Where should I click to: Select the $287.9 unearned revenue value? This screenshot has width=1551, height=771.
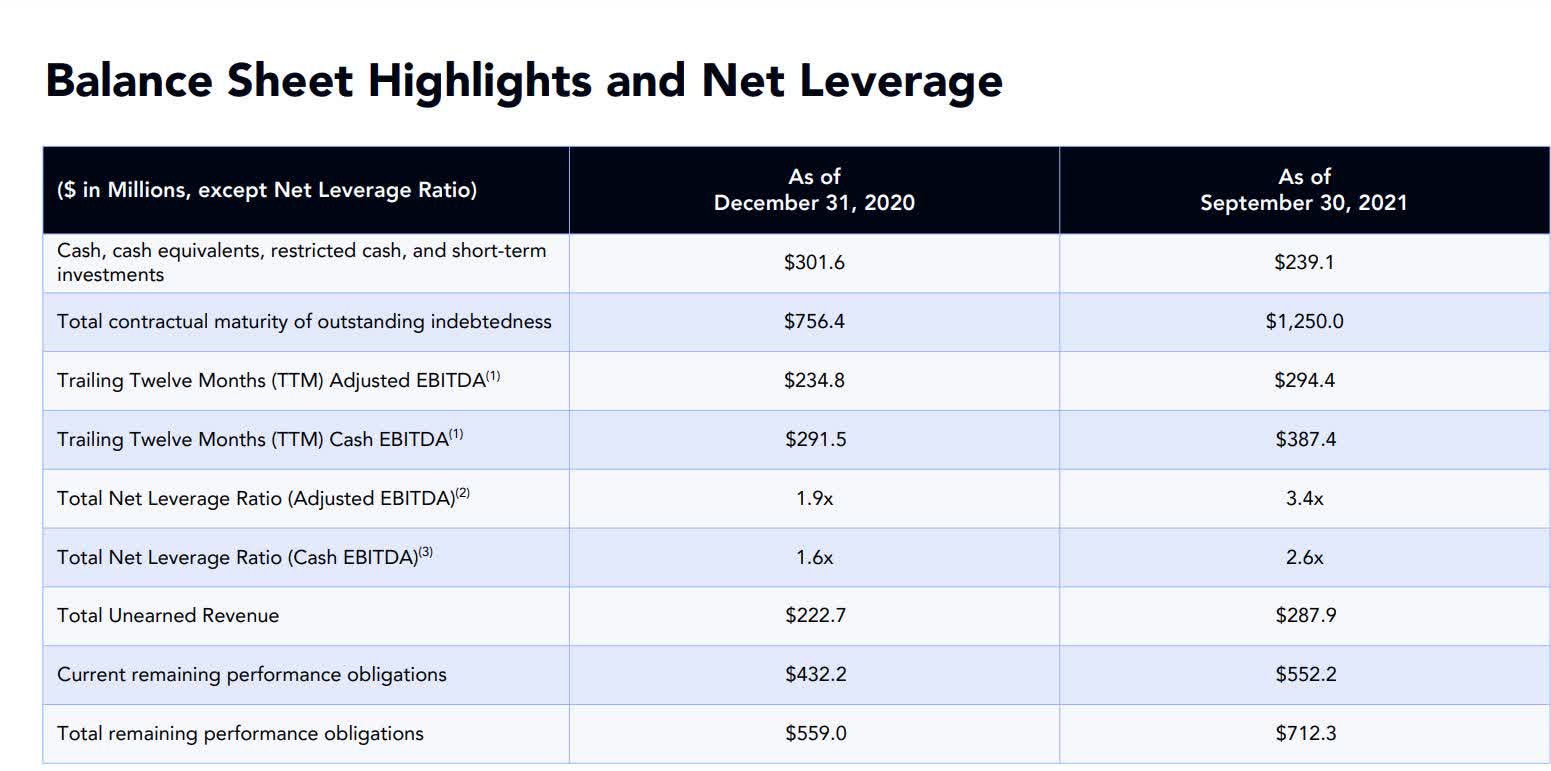click(1304, 616)
